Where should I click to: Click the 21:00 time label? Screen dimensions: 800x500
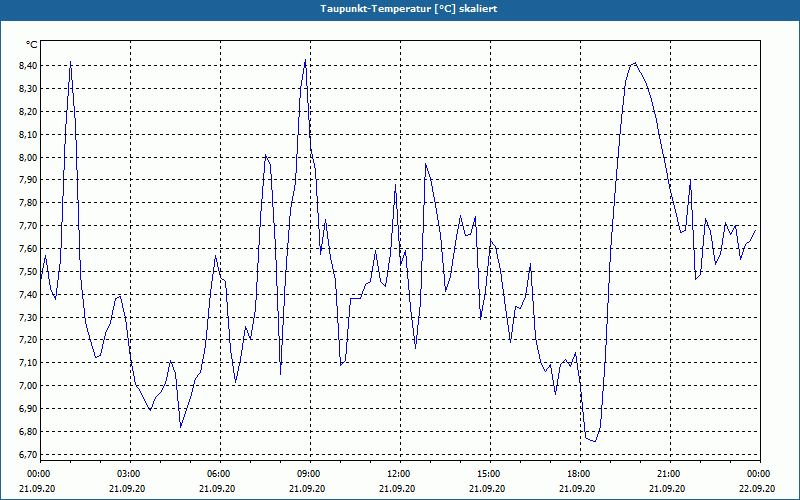[668, 474]
